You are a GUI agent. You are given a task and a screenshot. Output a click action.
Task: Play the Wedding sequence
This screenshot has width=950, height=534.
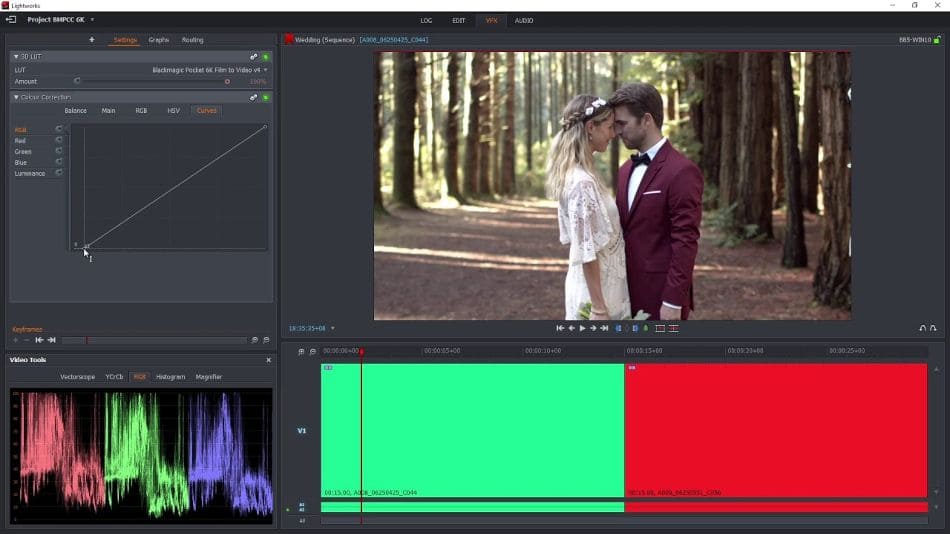pyautogui.click(x=582, y=328)
